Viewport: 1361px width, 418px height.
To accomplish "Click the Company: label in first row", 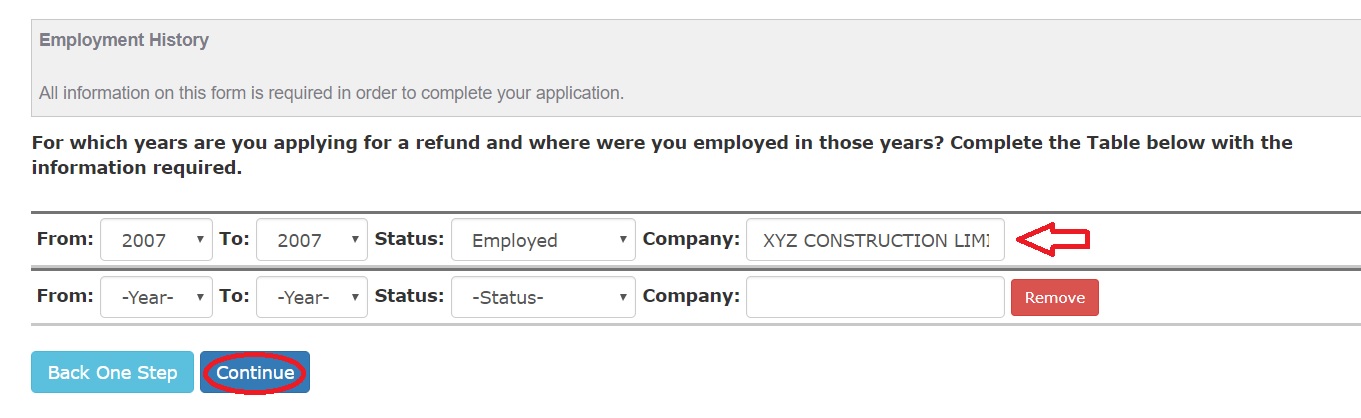I will (x=691, y=240).
